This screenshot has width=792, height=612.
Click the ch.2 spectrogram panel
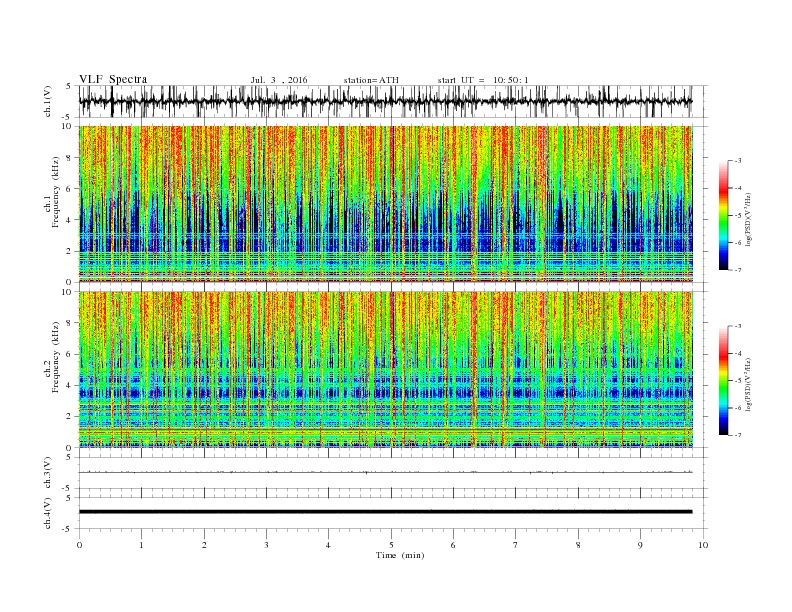(x=386, y=370)
